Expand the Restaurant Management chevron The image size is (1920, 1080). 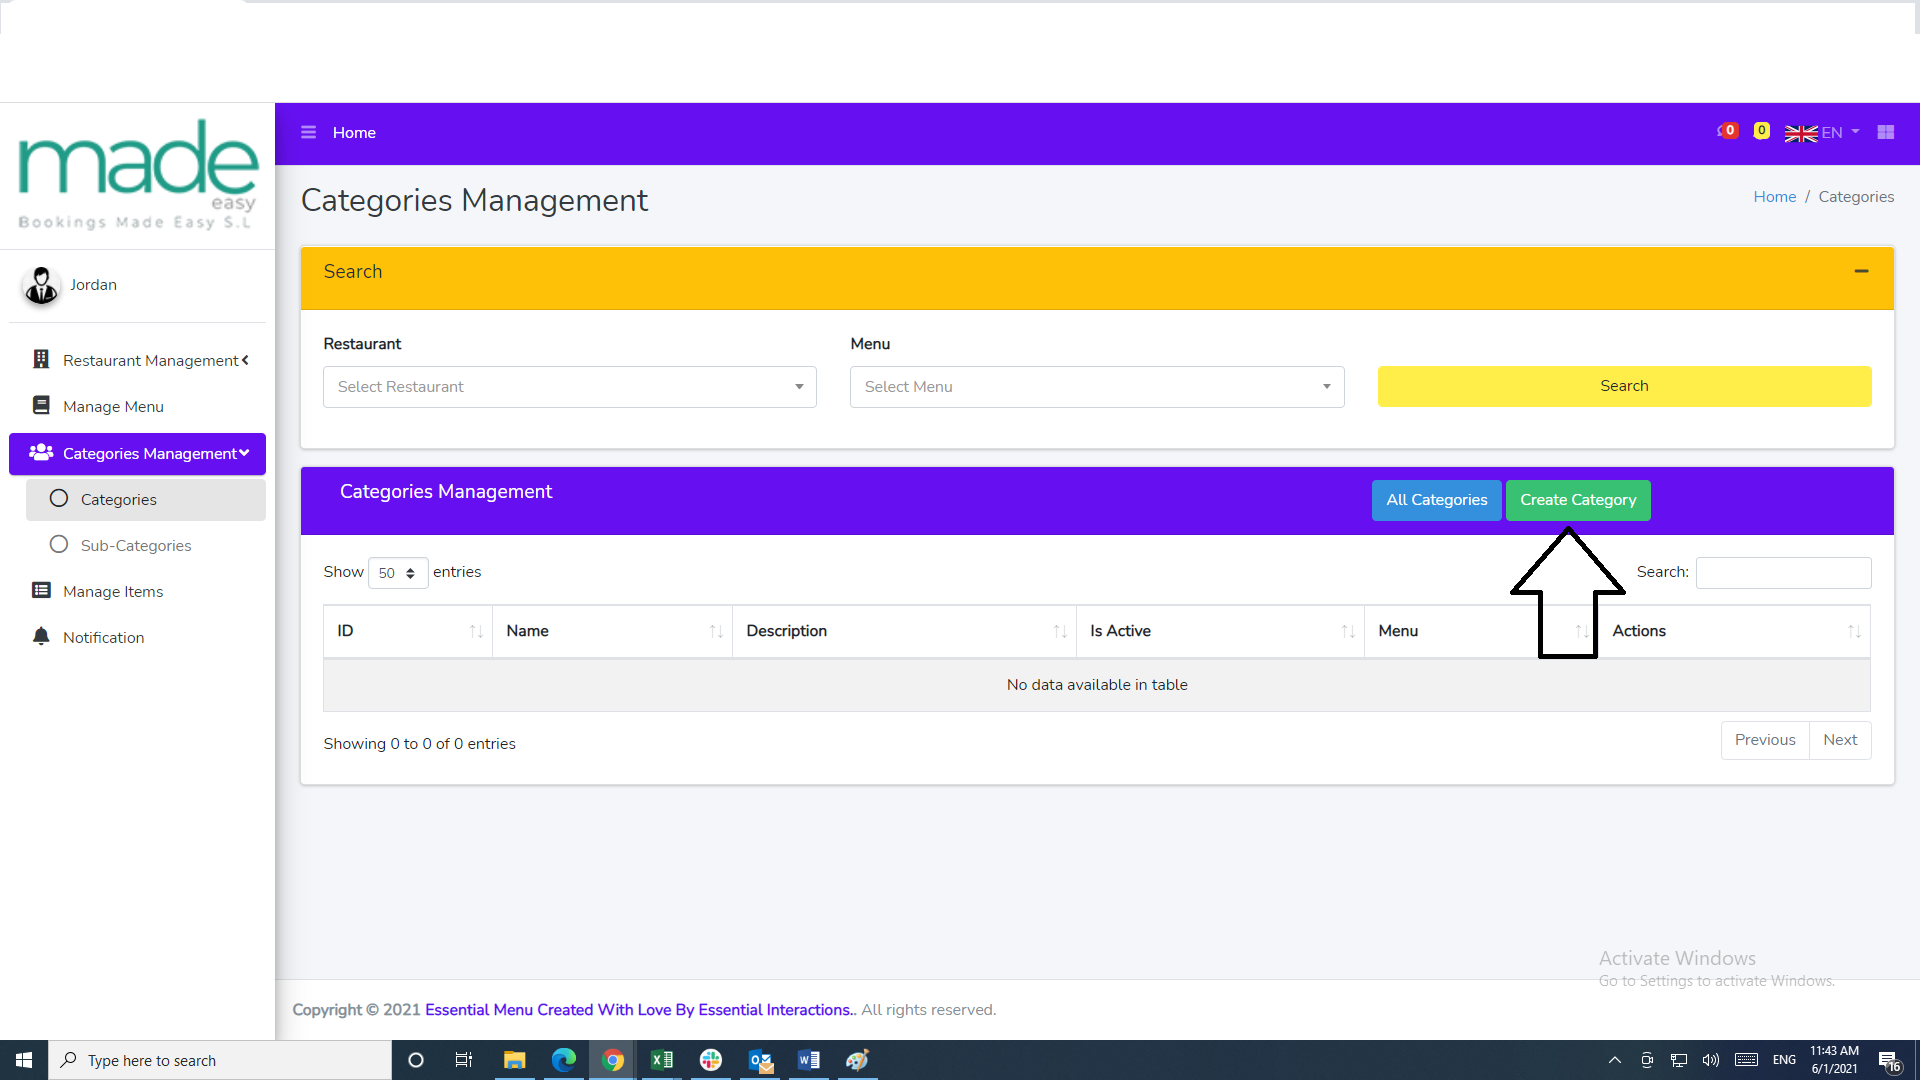click(245, 360)
